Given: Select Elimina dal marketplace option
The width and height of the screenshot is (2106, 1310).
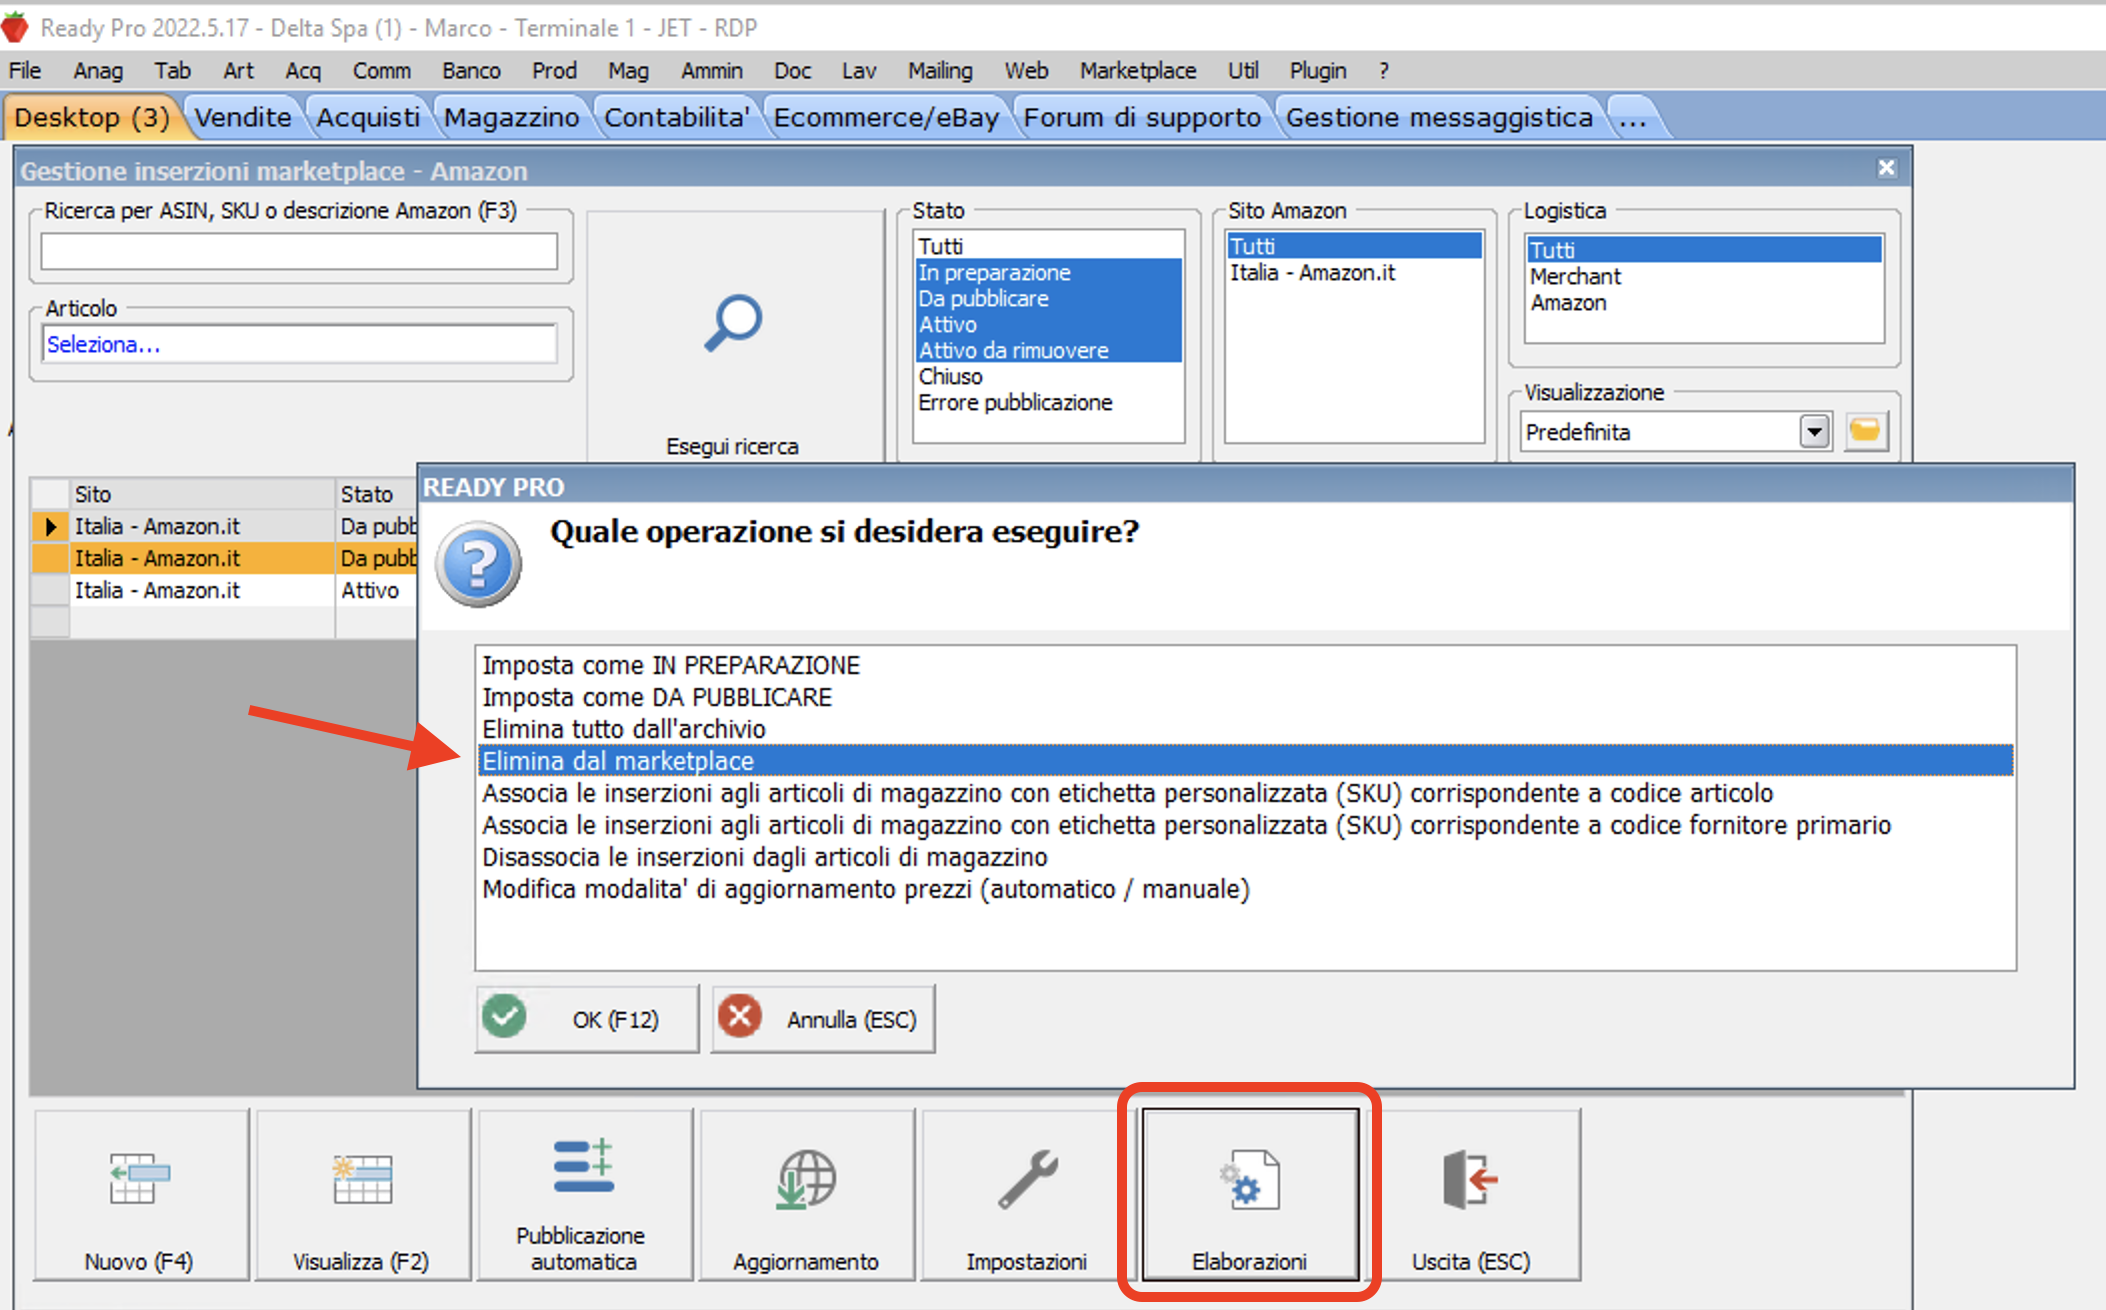Looking at the screenshot, I should coord(1245,761).
